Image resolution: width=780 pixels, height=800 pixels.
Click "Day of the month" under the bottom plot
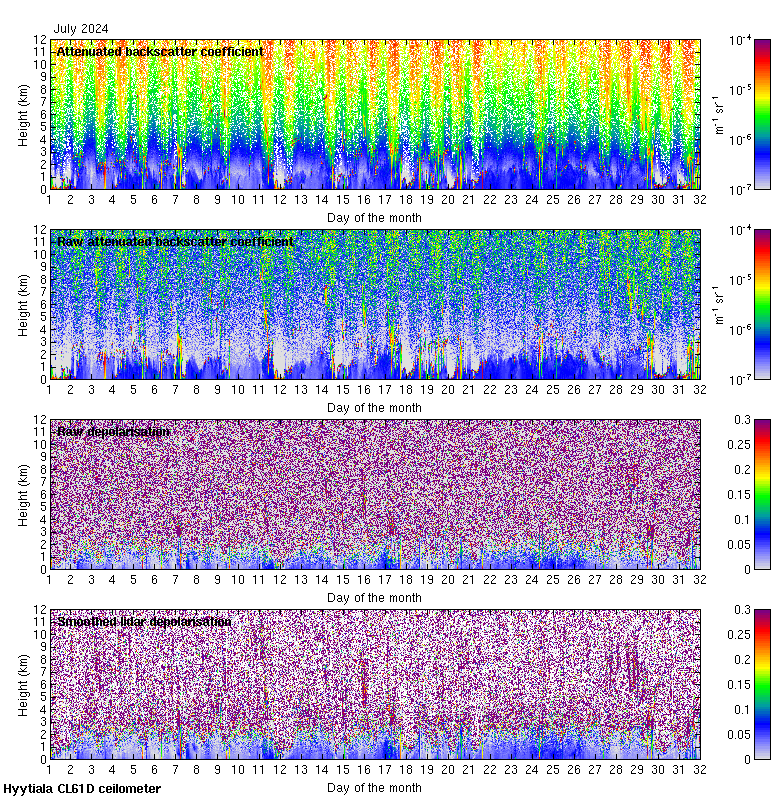click(x=374, y=787)
